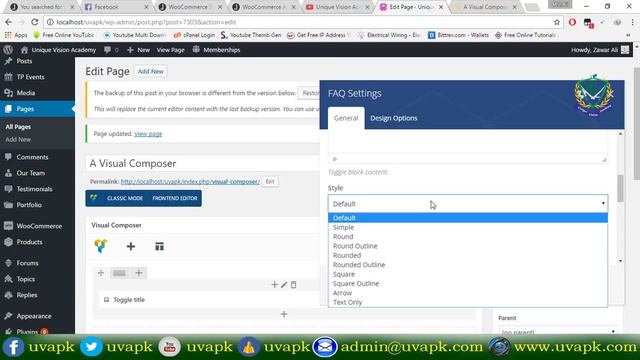This screenshot has width=640, height=360.
Task: Click the Edit permalink button
Action: click(x=270, y=181)
